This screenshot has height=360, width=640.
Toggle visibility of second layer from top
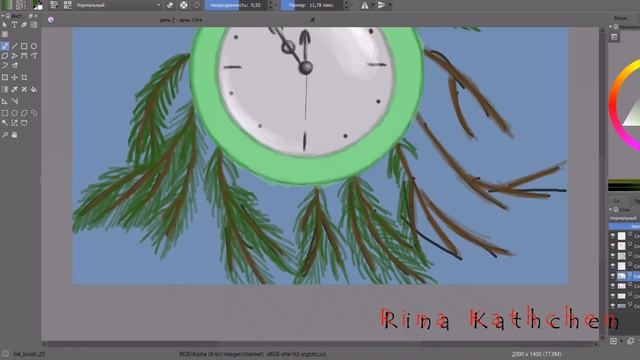[x=613, y=246]
